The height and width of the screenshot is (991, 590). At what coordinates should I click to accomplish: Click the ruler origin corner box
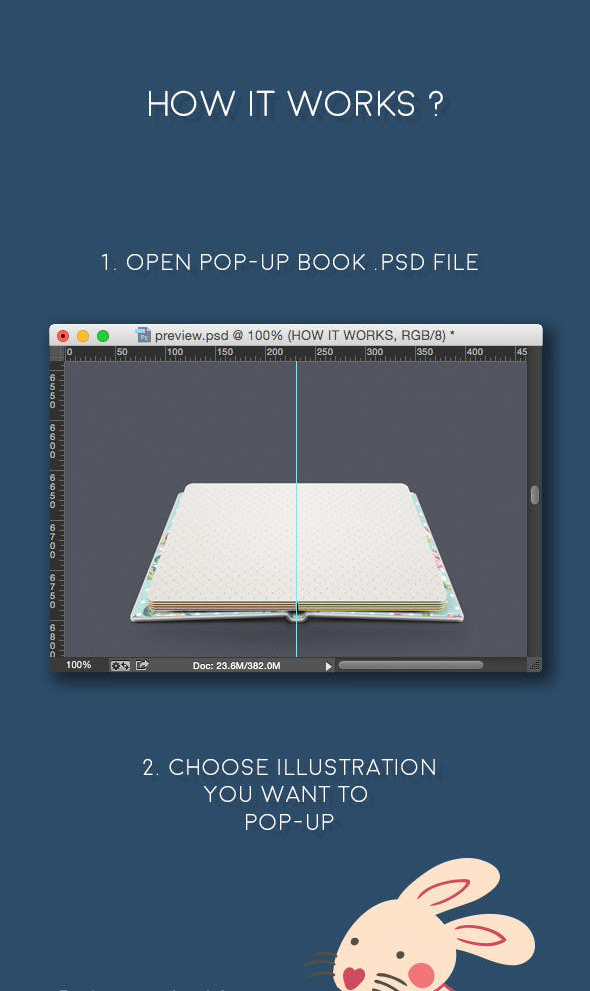pos(57,353)
